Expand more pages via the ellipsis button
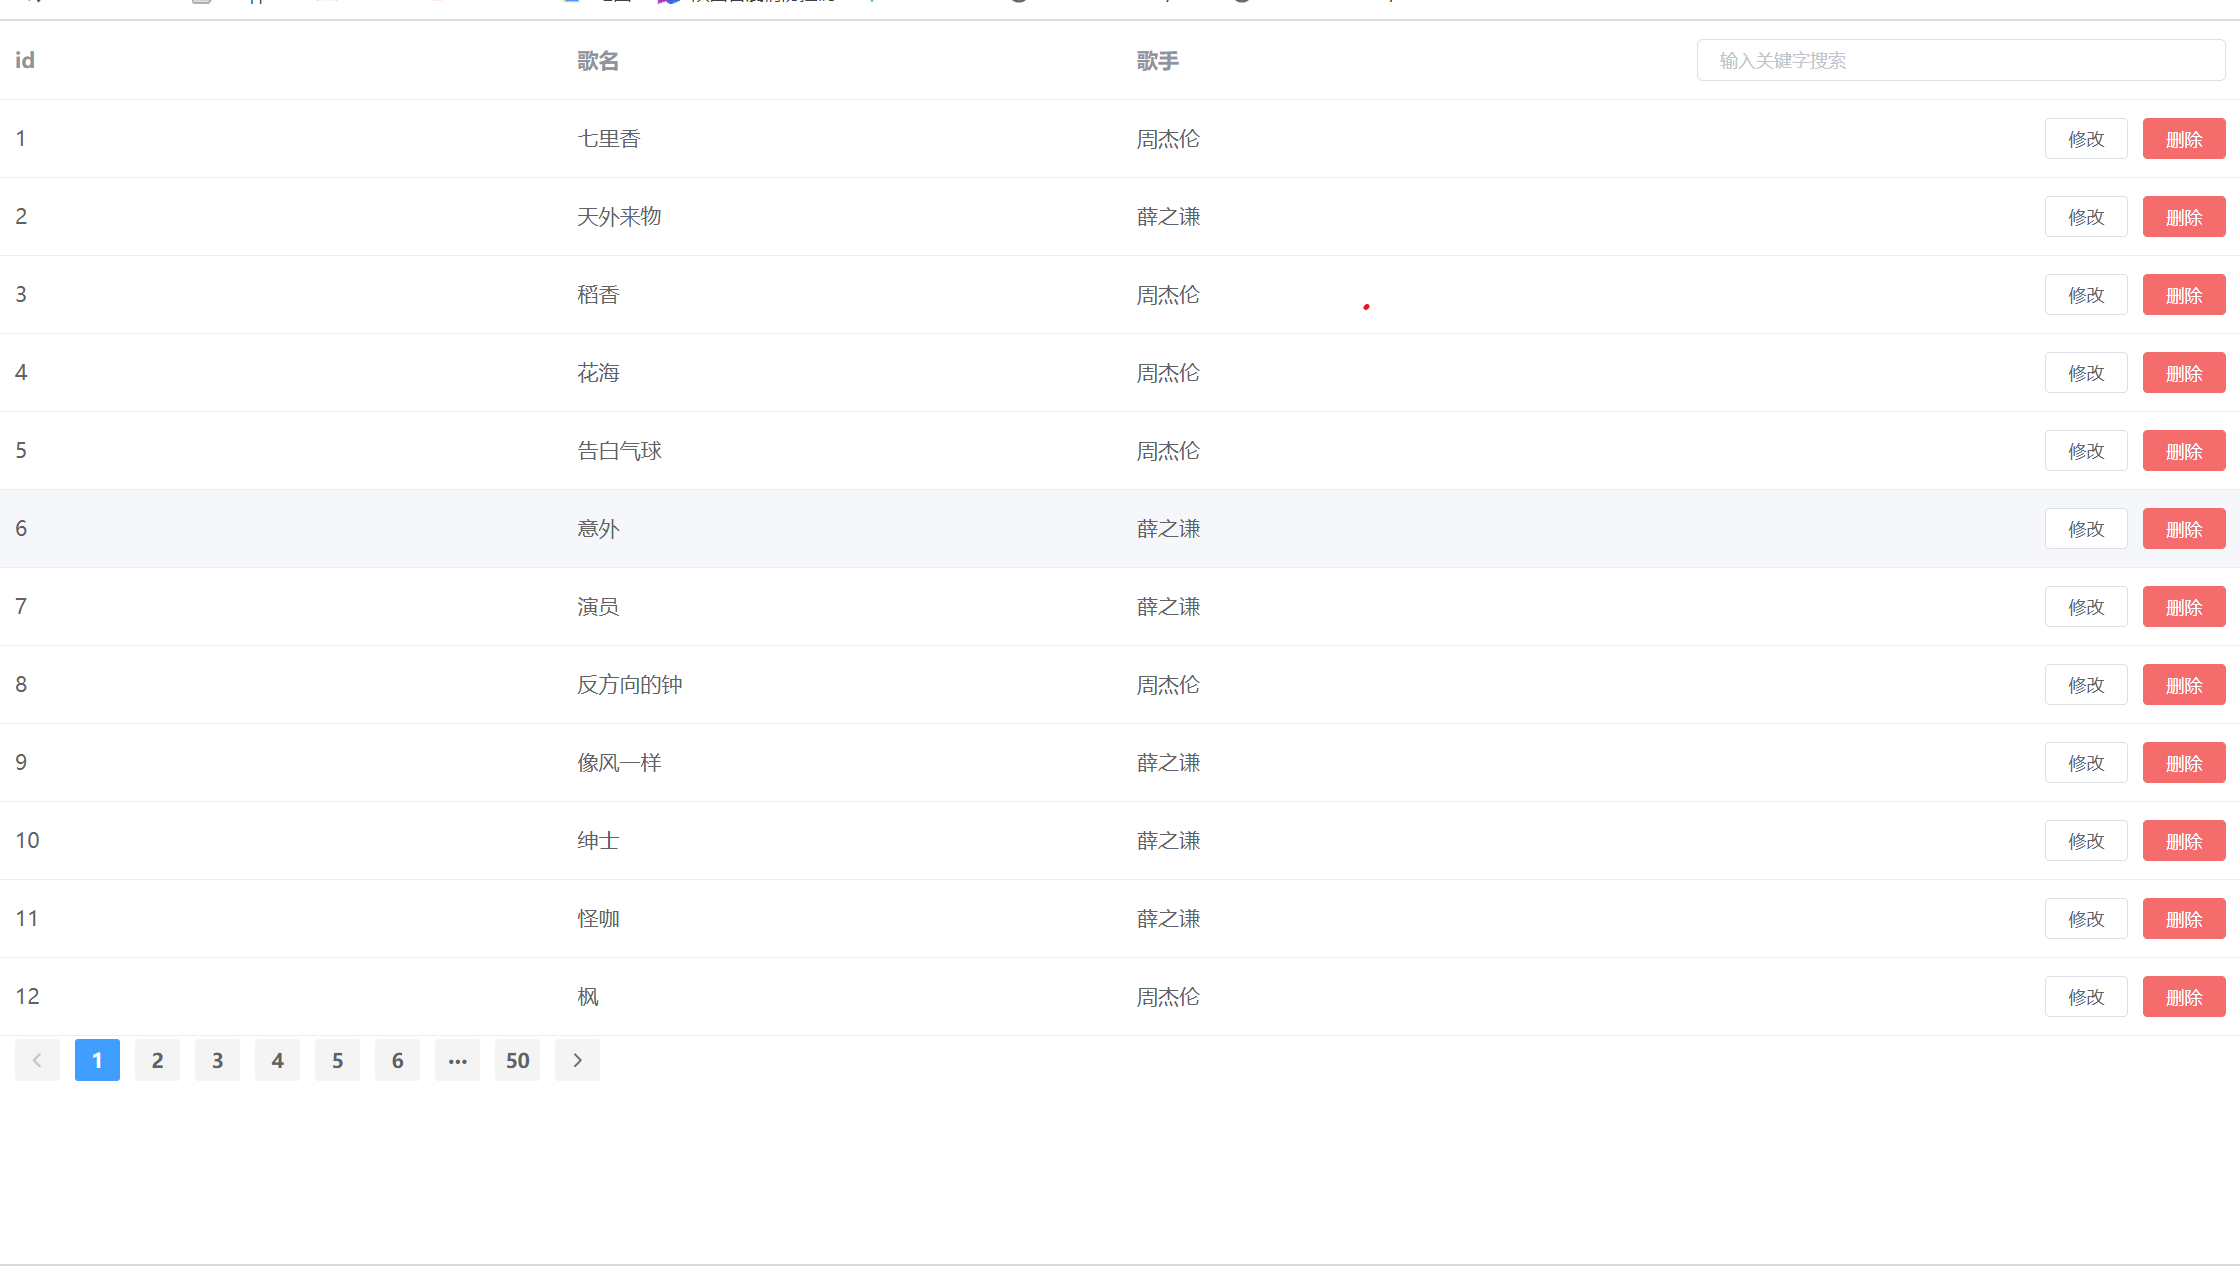Screen dimensions: 2240x1266 pyautogui.click(x=457, y=1060)
